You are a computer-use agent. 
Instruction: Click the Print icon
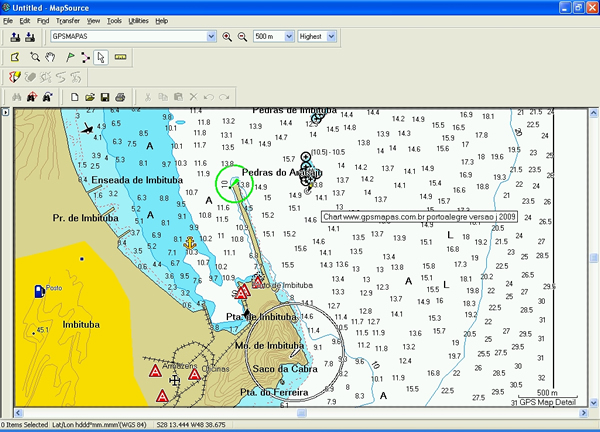click(x=120, y=97)
